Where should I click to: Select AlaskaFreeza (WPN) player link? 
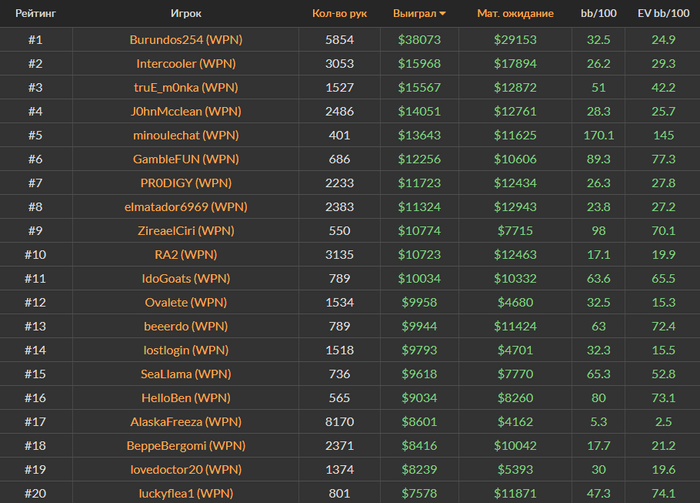(x=186, y=422)
